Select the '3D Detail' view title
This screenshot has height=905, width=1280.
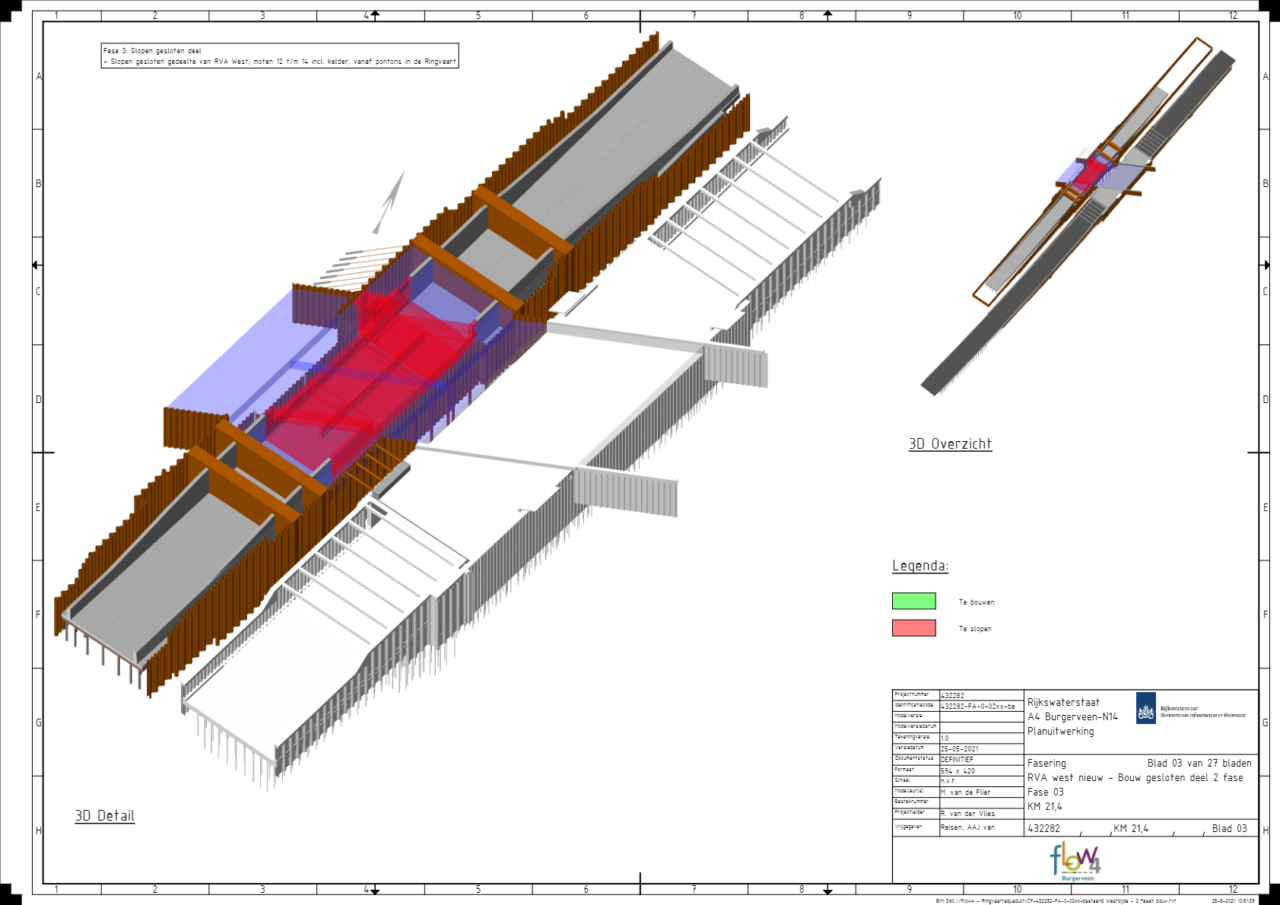(104, 816)
